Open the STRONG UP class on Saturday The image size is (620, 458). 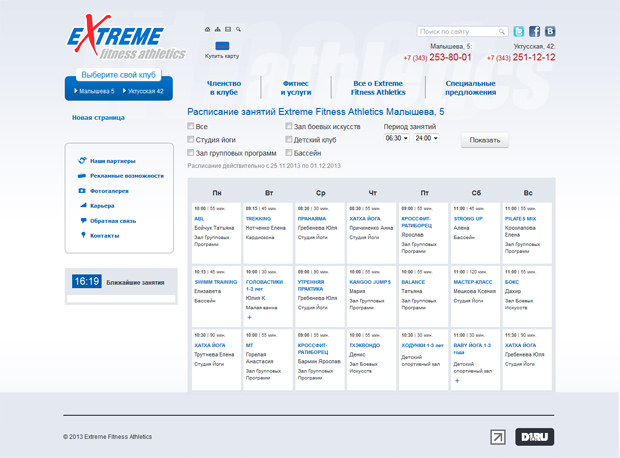pos(468,219)
